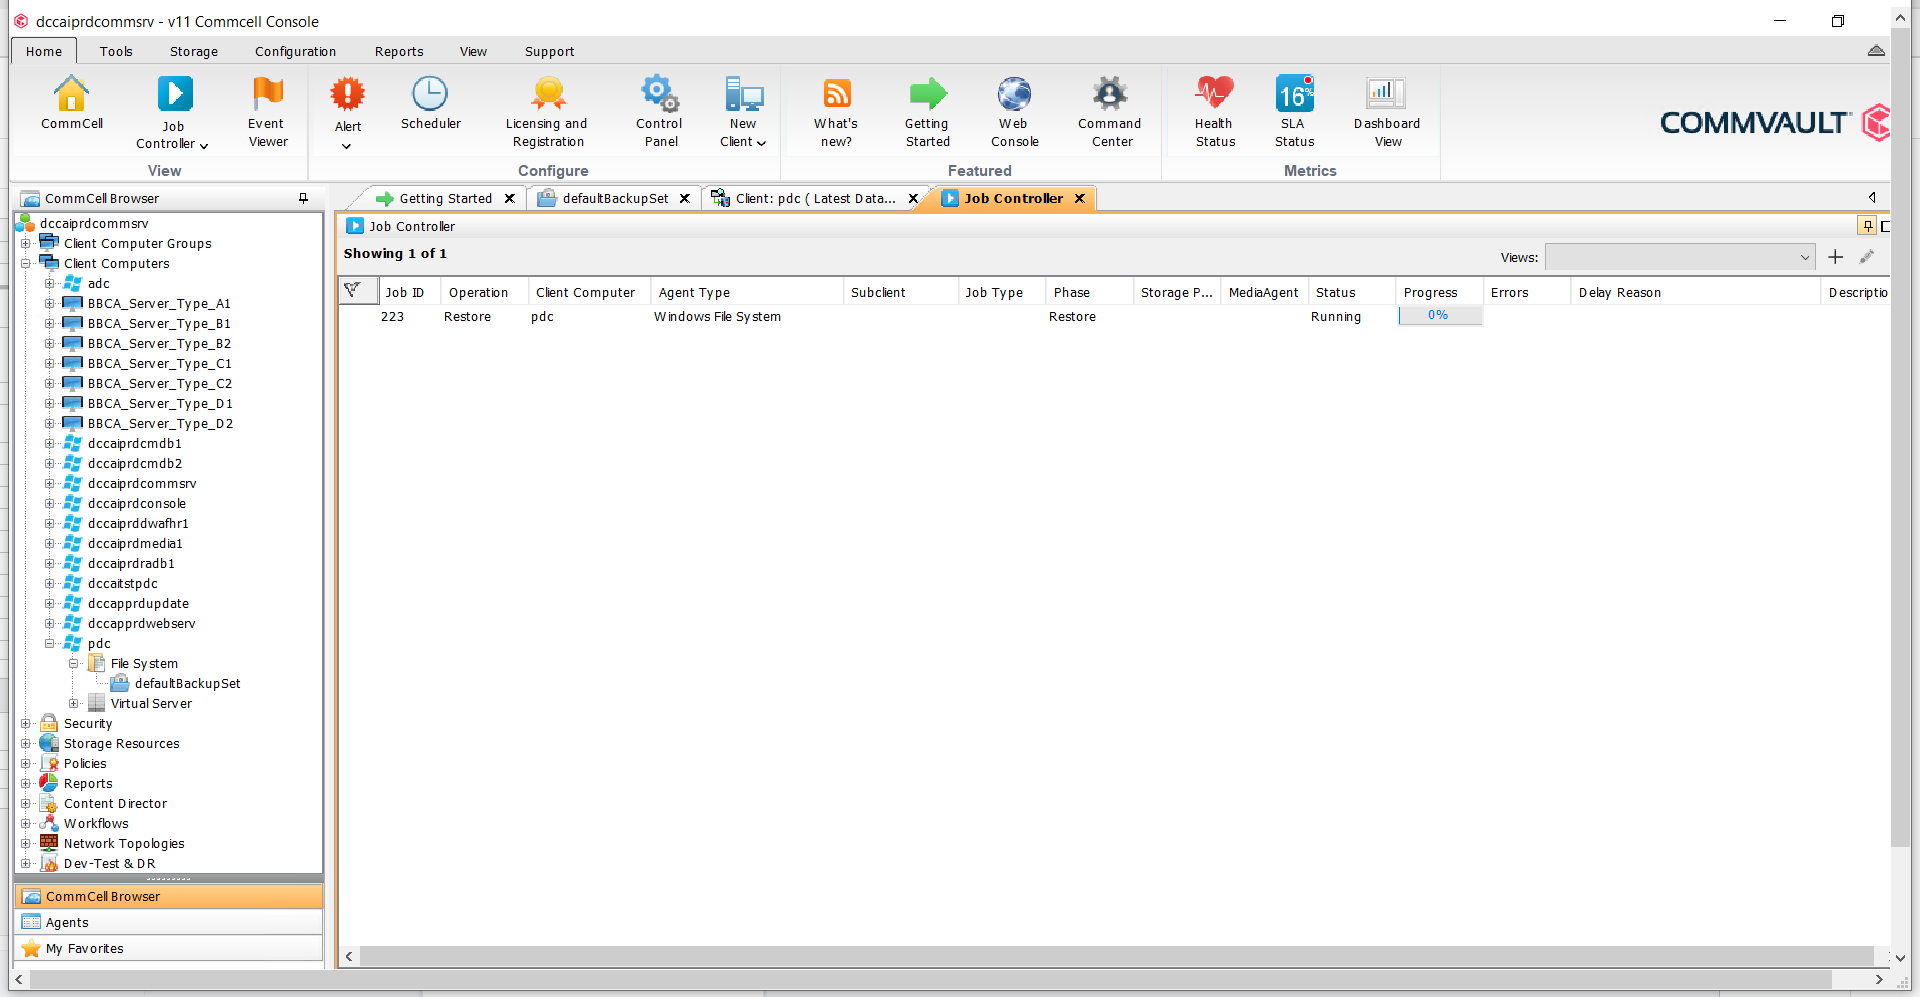Screen dimensions: 1920x997
Task: Pin the Job Controller window
Action: [x=1867, y=226]
